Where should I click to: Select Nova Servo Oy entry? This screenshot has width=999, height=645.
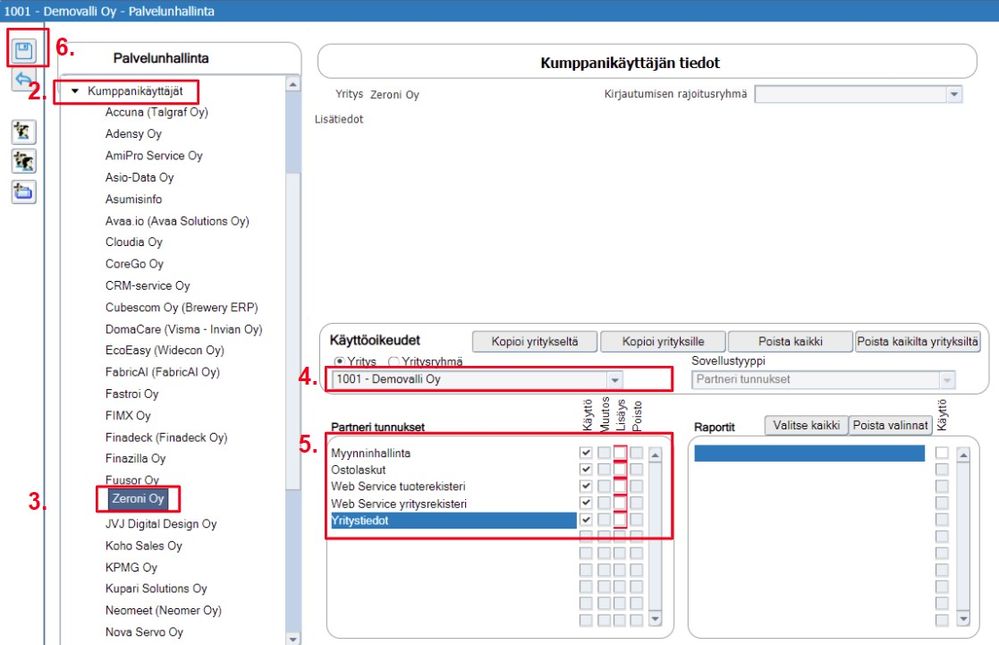pyautogui.click(x=144, y=632)
